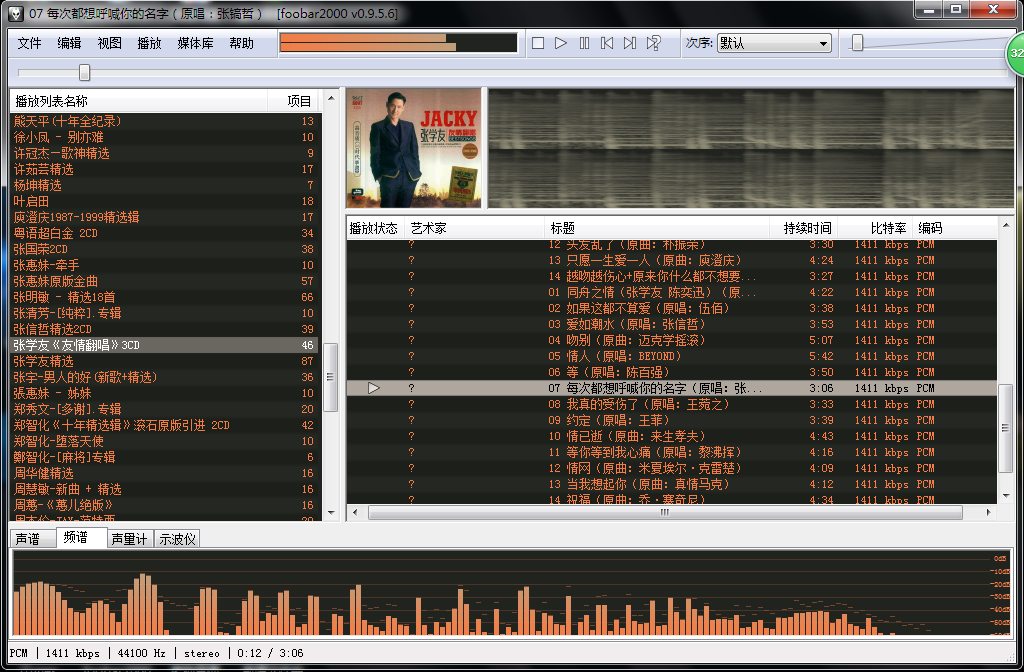
Task: Select playlist 张学友《友情翻唱》3CD
Action: click(165, 345)
